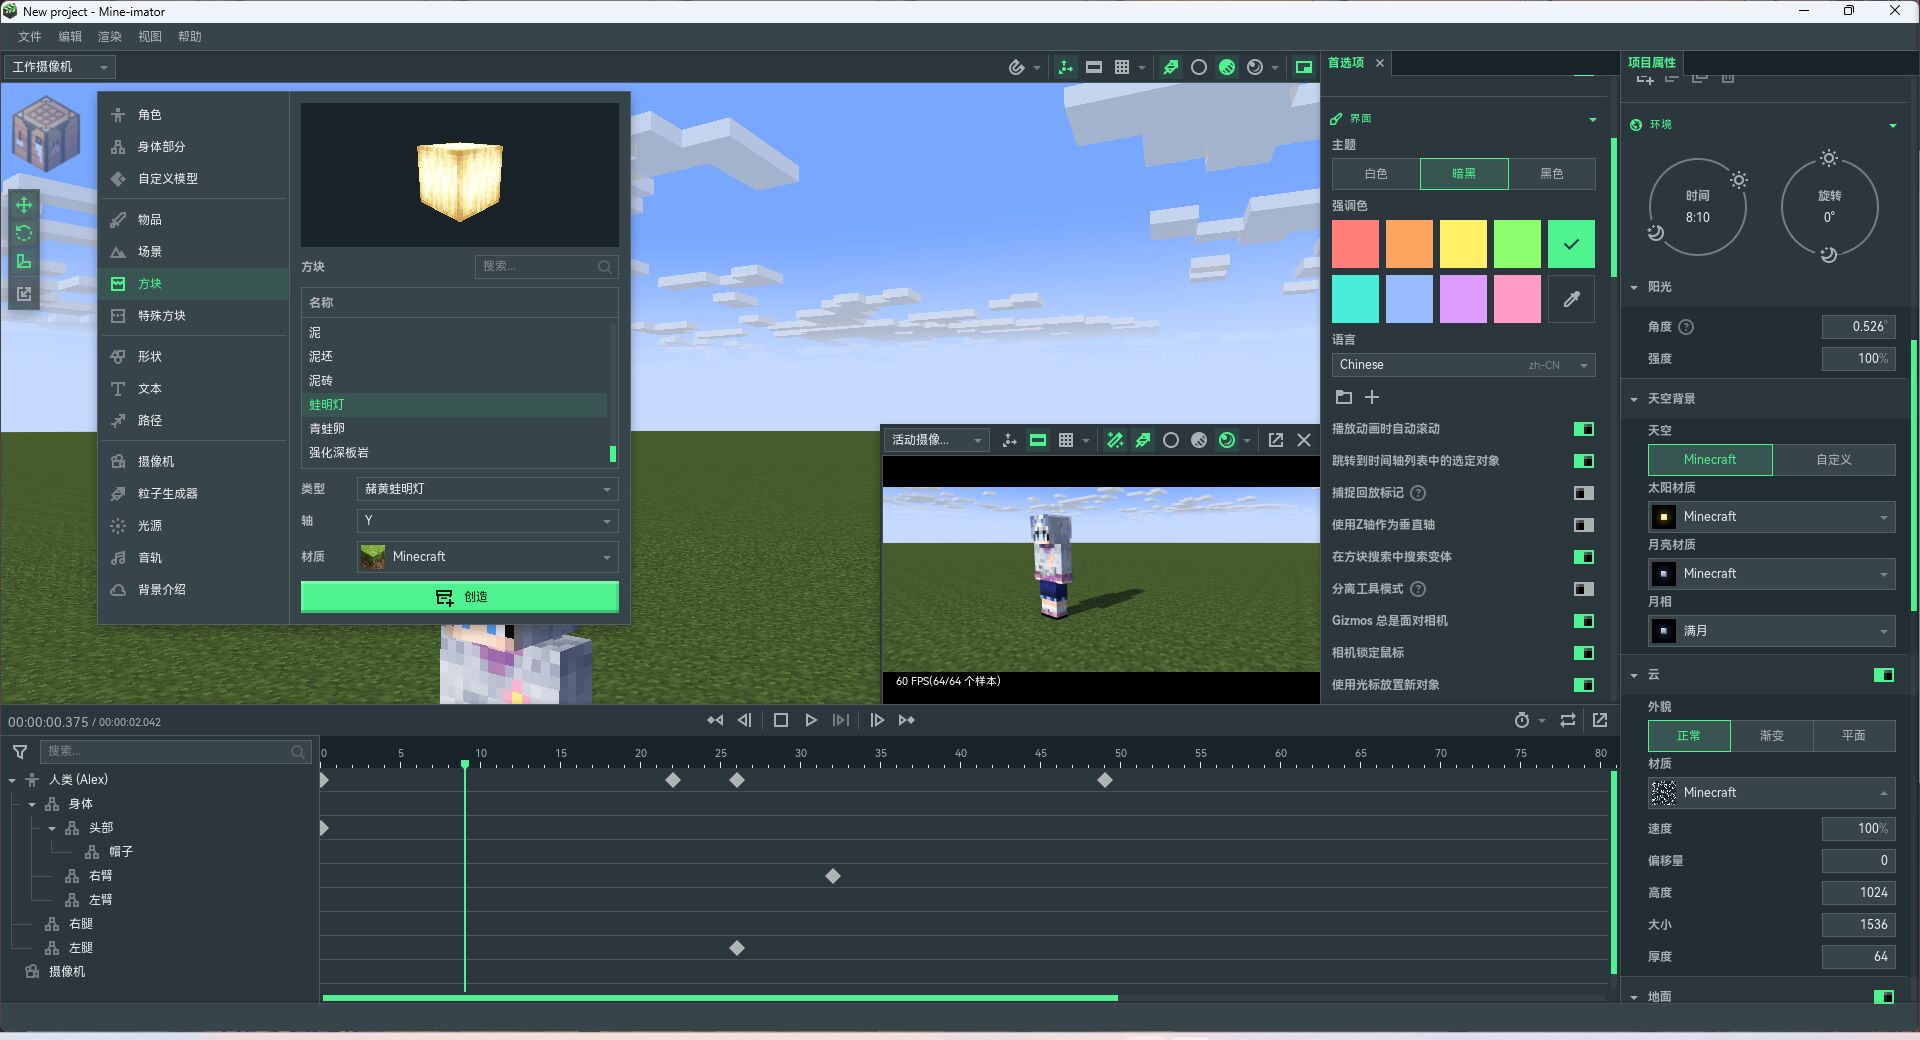The image size is (1920, 1040).
Task: Stop the timeline playback
Action: point(781,720)
